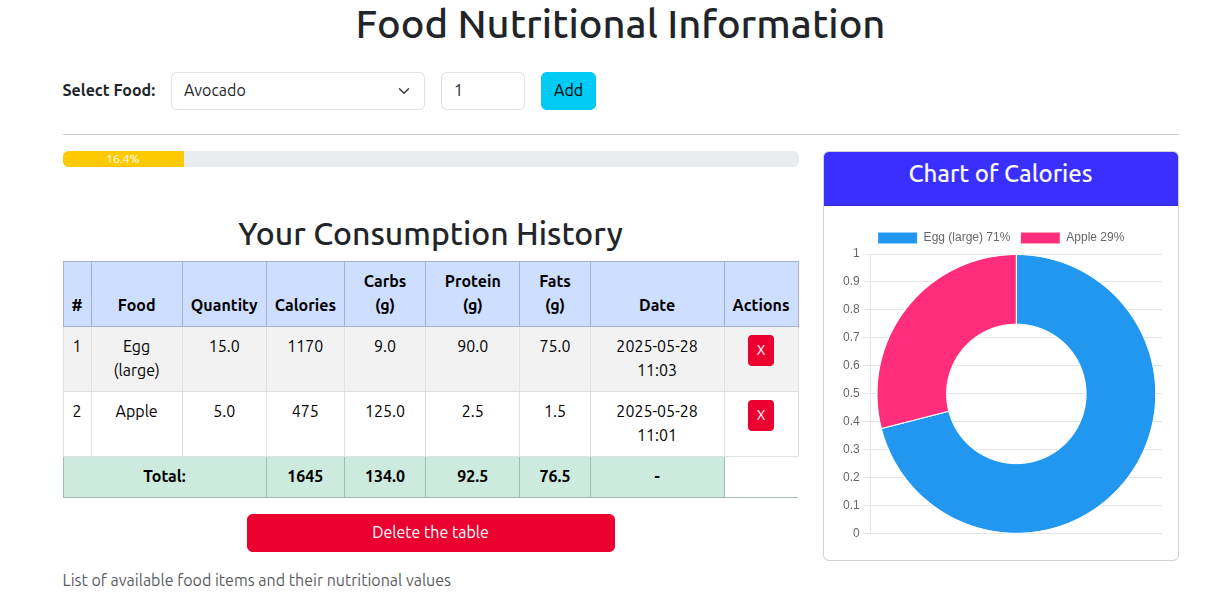Click the Apple date cell 2025-05-28 11:01
Screen dimensions: 1220x596
click(x=657, y=424)
